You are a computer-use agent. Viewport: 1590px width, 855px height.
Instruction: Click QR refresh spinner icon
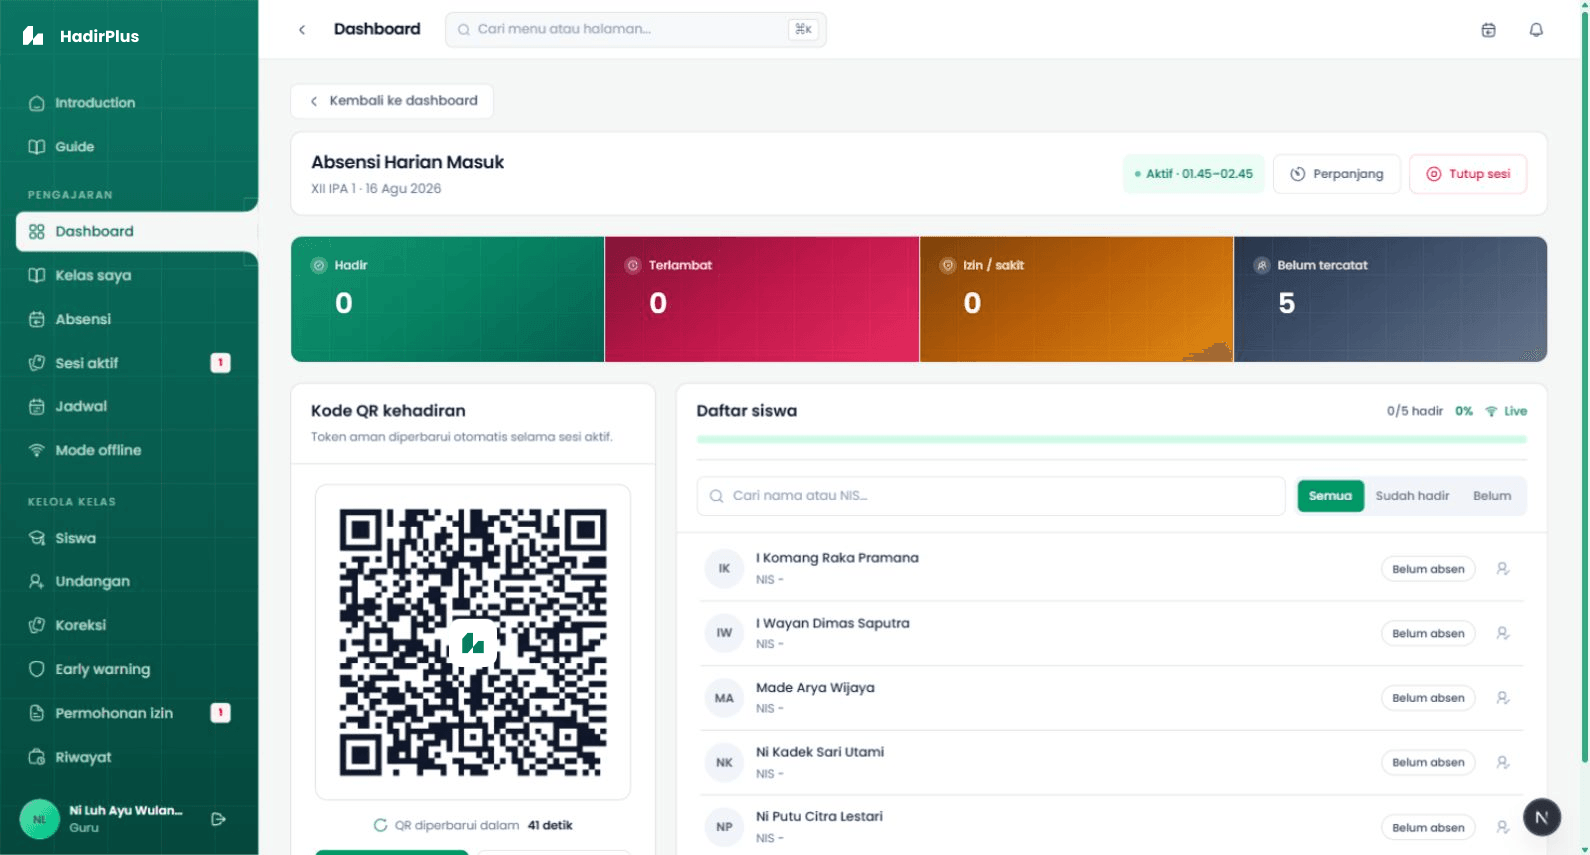point(380,825)
